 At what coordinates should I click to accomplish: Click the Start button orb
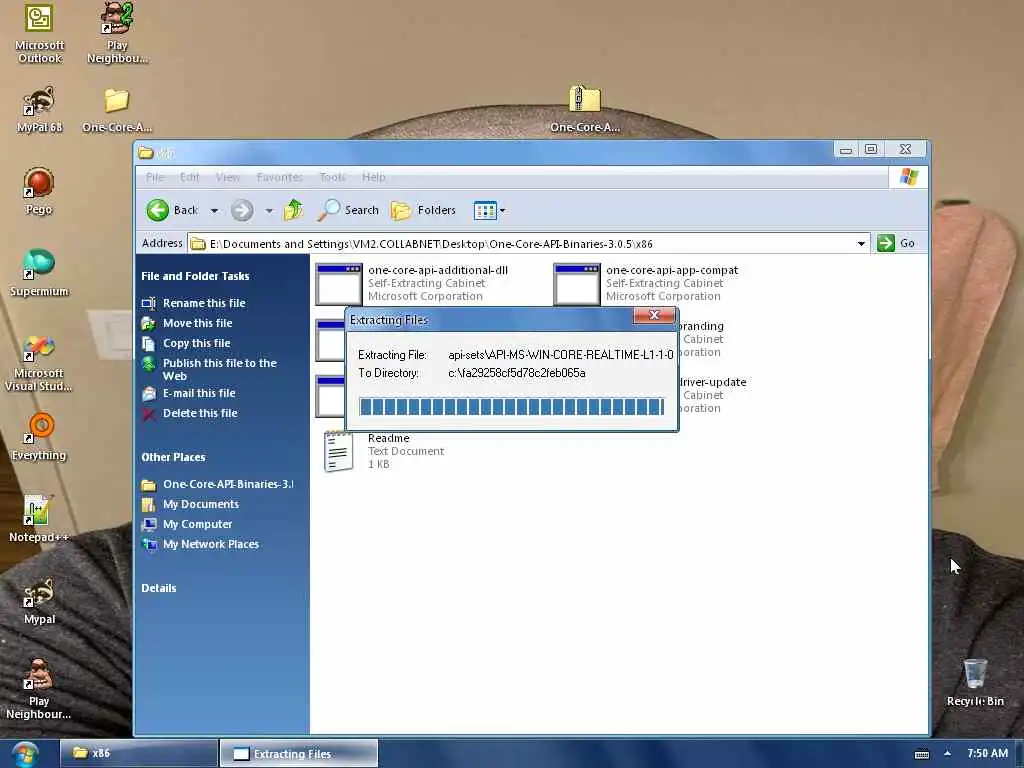[25, 754]
